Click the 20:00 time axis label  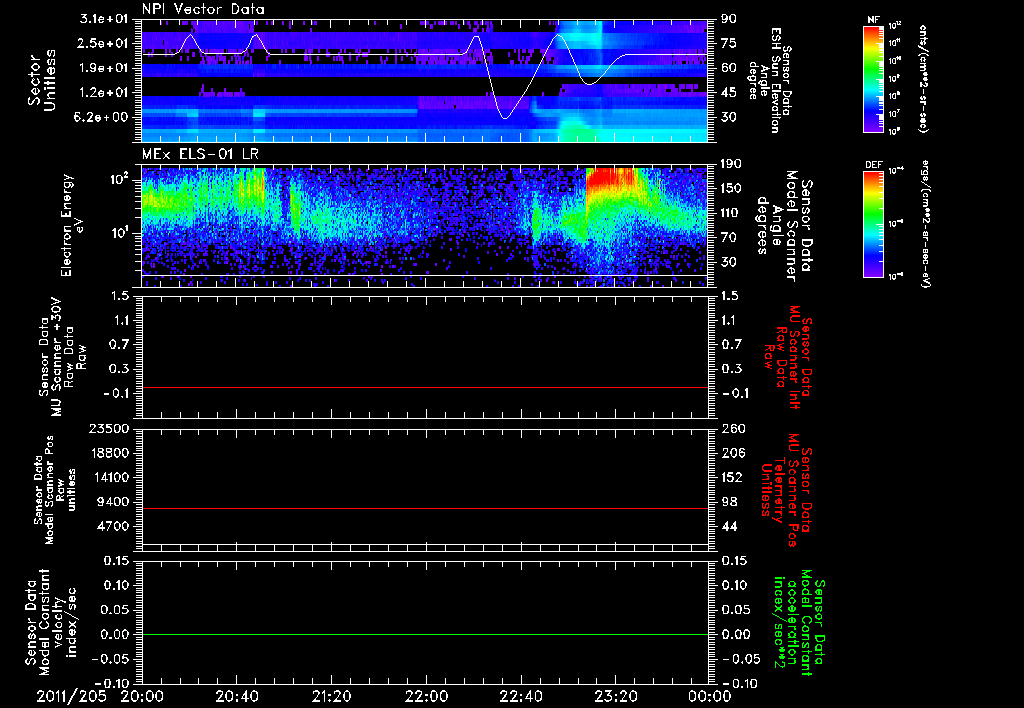point(142,696)
